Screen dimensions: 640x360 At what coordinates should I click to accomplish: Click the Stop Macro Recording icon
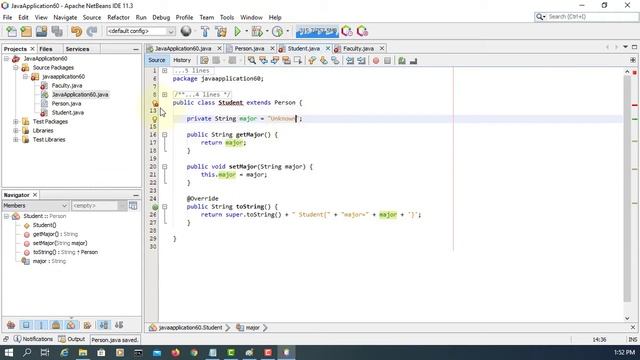(x=387, y=60)
